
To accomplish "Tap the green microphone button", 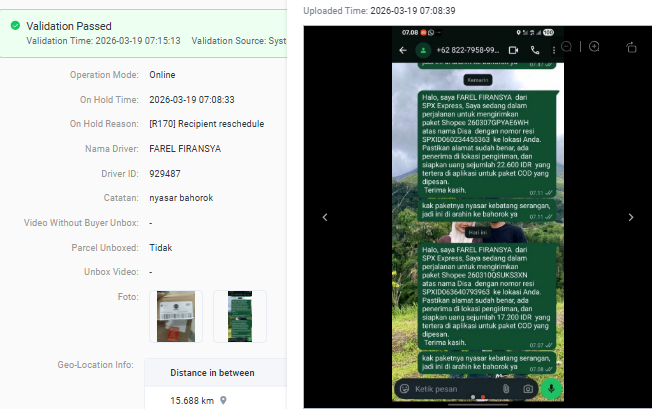I will (x=551, y=388).
